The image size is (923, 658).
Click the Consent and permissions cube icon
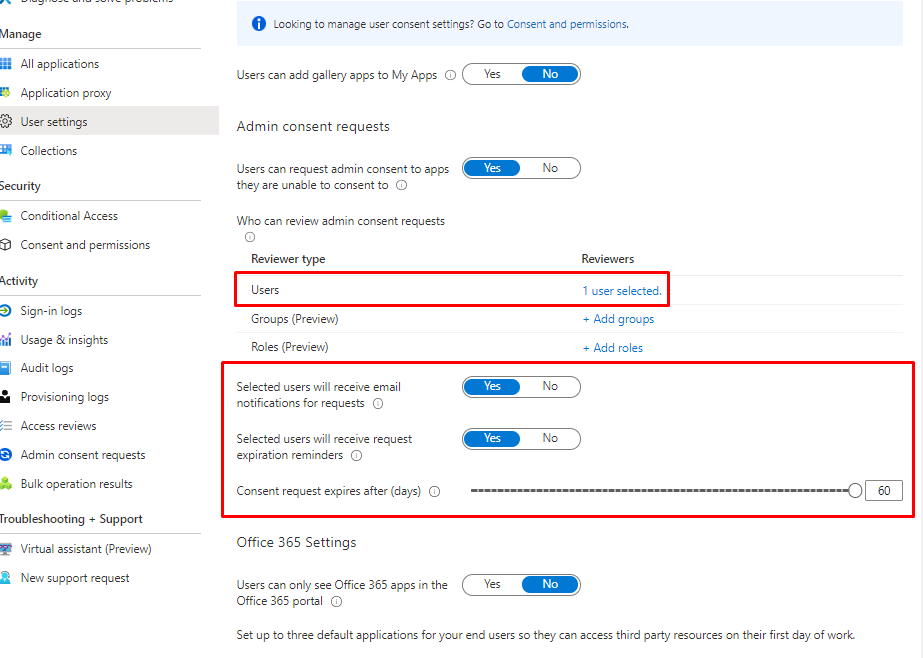[6, 245]
